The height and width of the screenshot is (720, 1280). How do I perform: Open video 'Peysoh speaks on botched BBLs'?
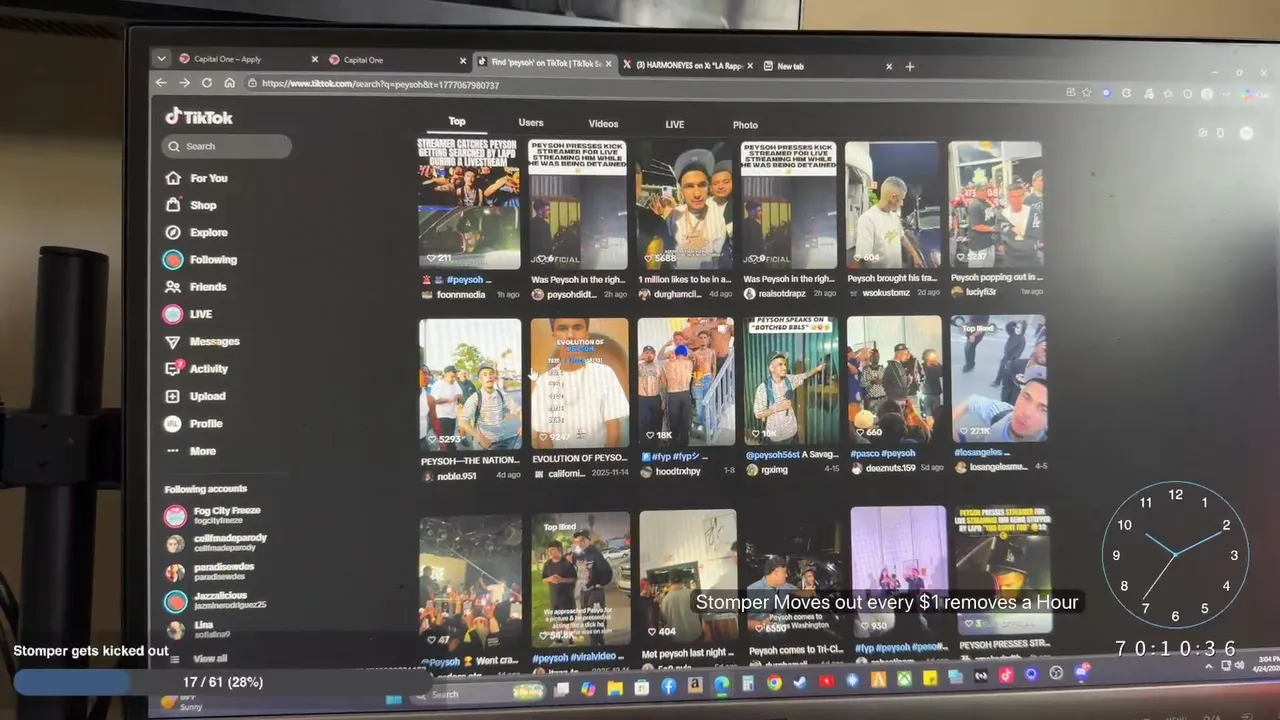tap(791, 381)
